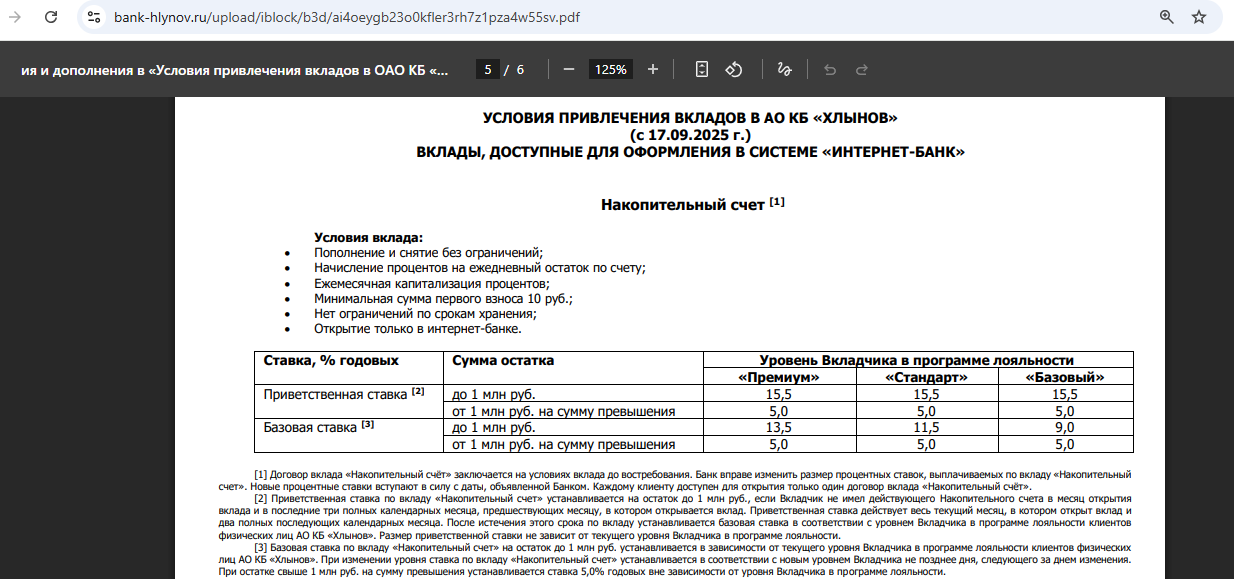Click the 11,5 rate cell

click(926, 427)
